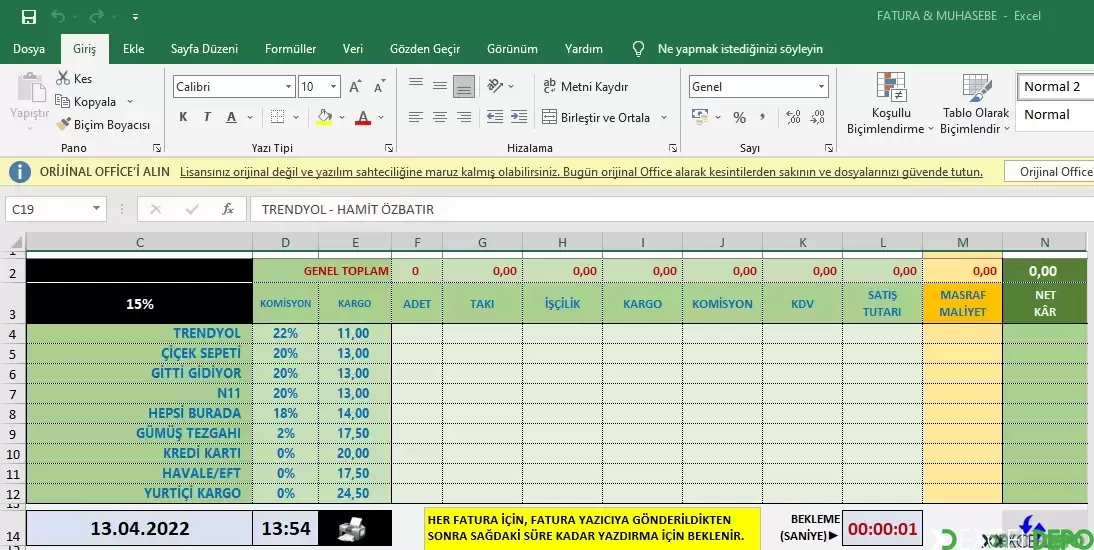This screenshot has height=550, width=1094.
Task: Toggle italic formatting T
Action: (x=207, y=117)
